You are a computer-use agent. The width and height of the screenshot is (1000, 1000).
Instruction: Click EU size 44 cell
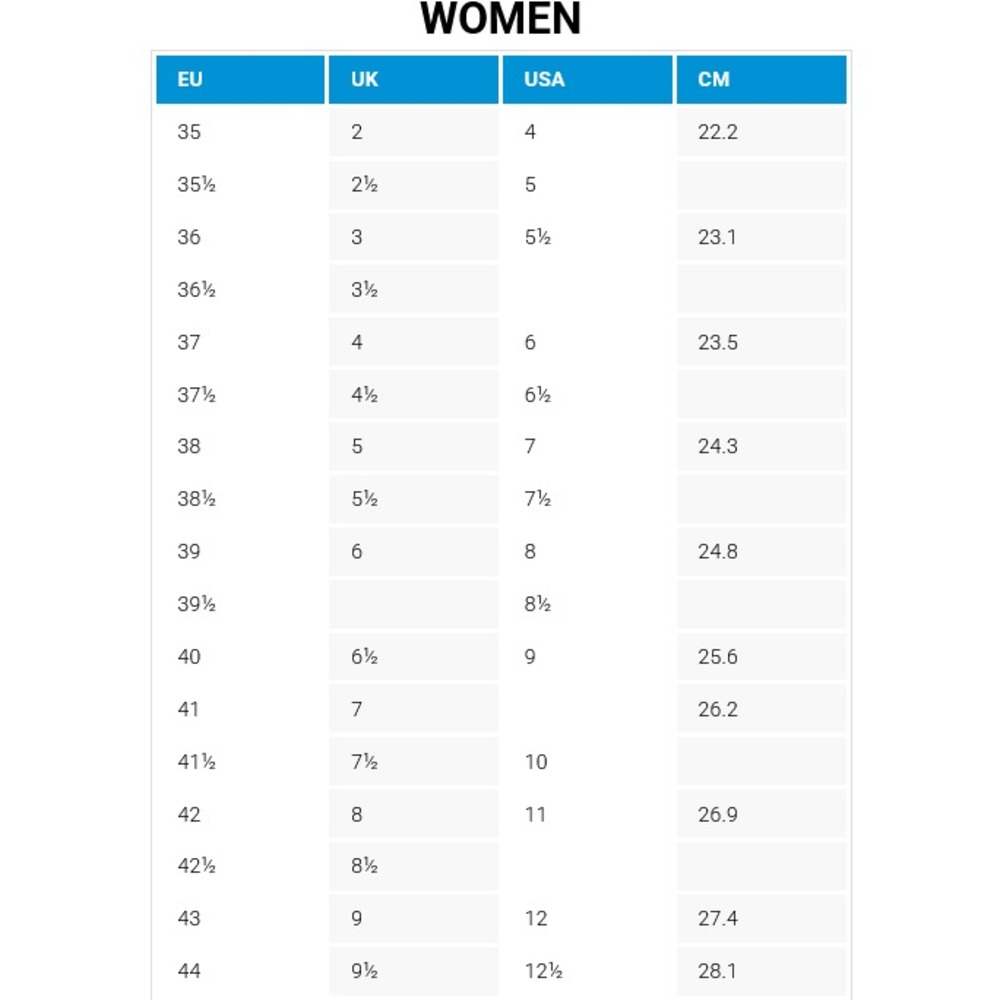(x=240, y=971)
